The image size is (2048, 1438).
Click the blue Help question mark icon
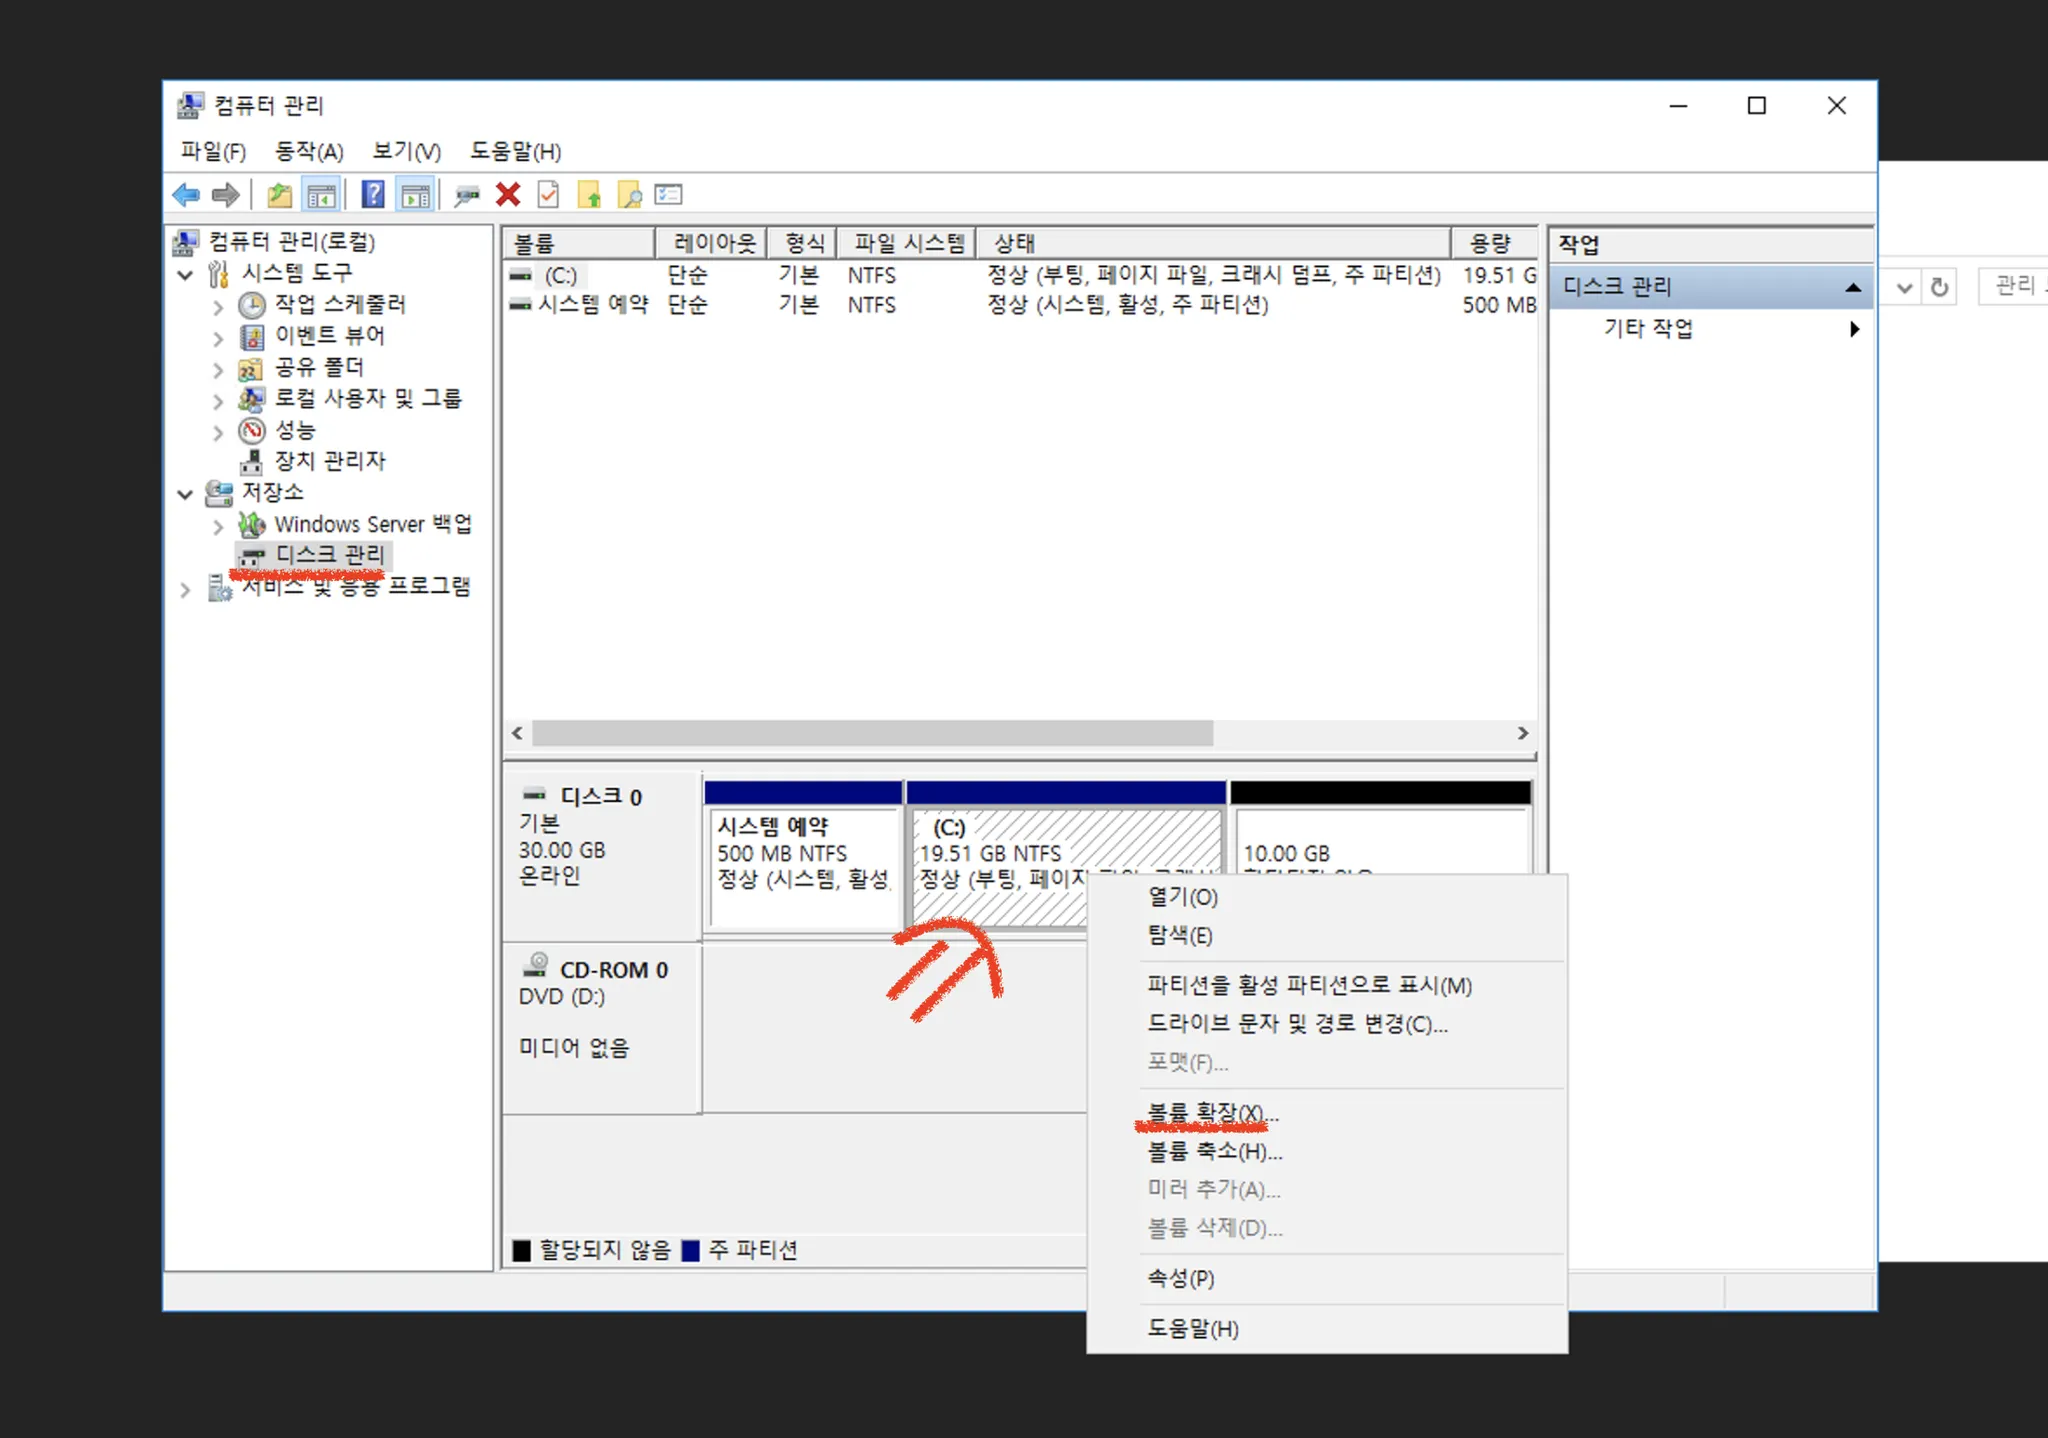(373, 195)
